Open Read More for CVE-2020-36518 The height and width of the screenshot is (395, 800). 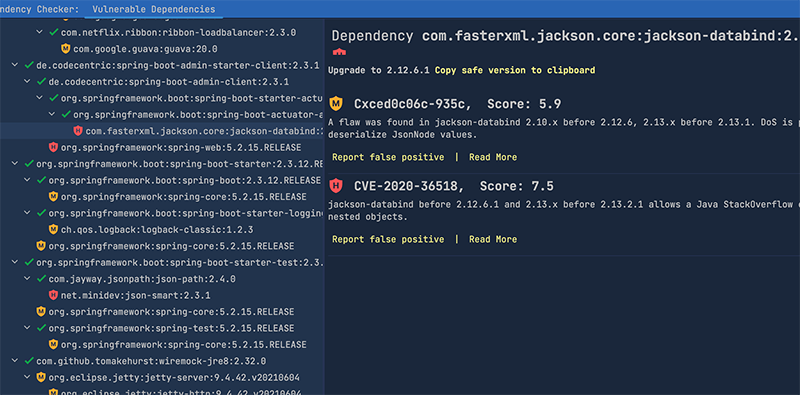[x=493, y=239]
